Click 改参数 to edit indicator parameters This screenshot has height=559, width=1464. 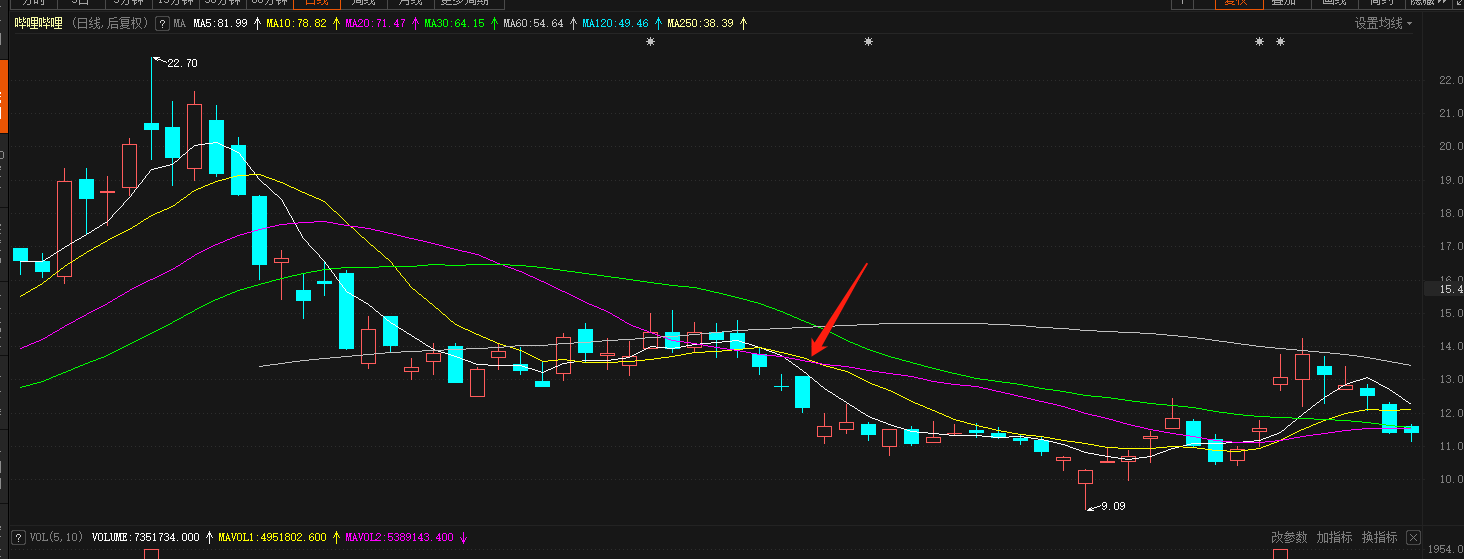point(1289,538)
